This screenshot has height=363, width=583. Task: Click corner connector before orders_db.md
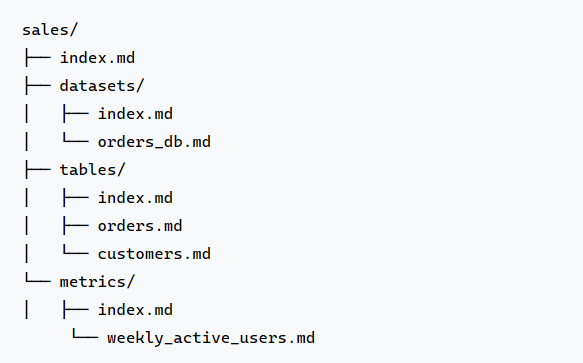coord(75,138)
